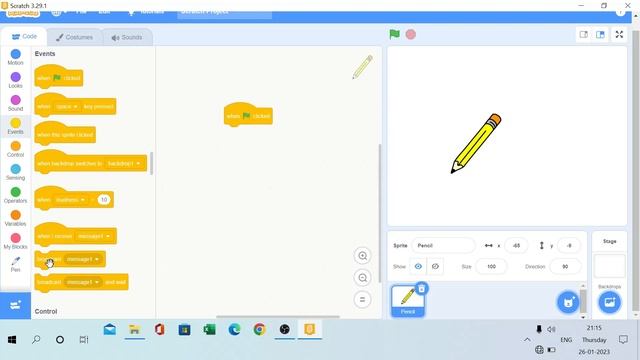Click the sprite Direction field
Viewport: 640px width, 360px height.
pos(565,267)
